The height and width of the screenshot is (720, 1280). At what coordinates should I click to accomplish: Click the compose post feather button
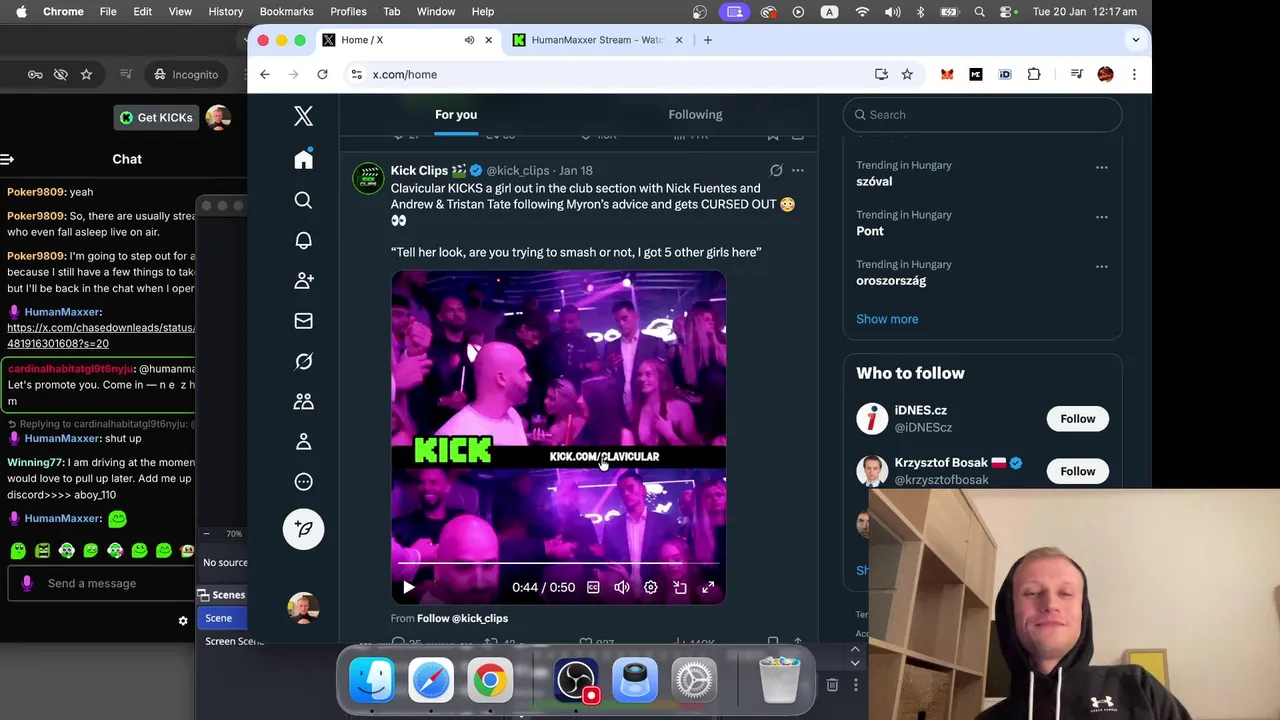tap(303, 528)
